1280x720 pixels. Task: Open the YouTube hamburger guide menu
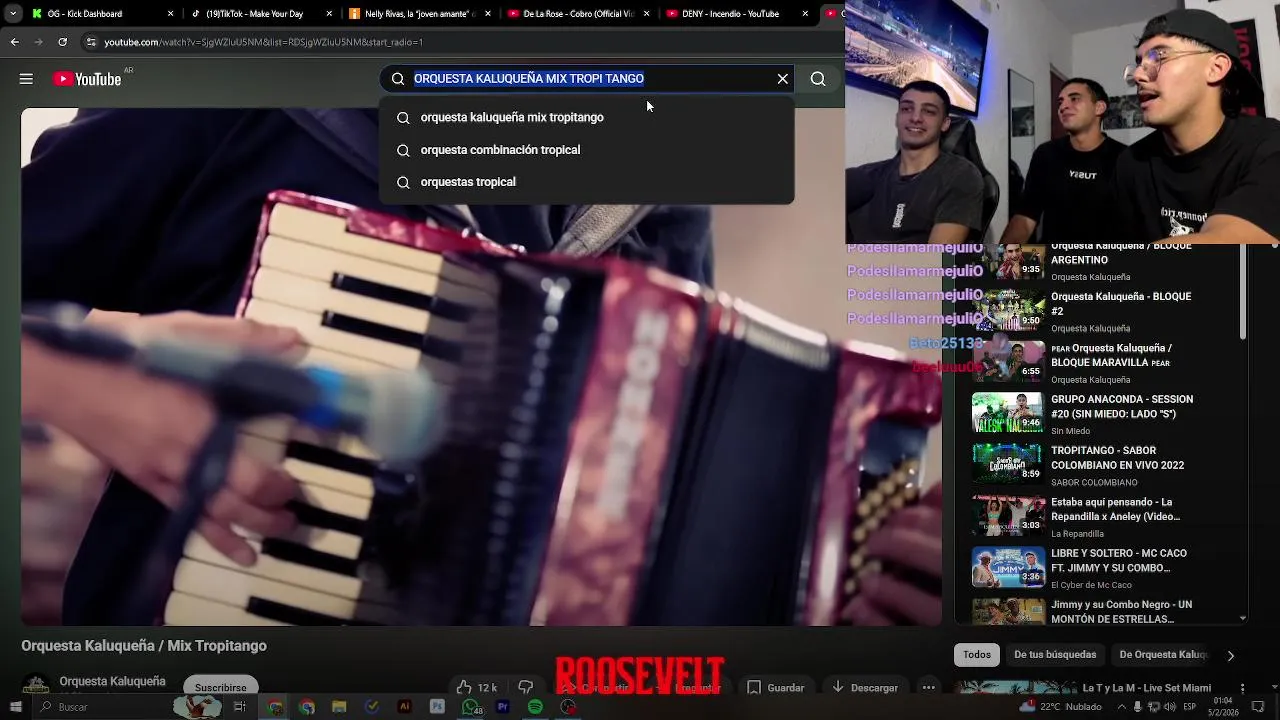click(26, 79)
